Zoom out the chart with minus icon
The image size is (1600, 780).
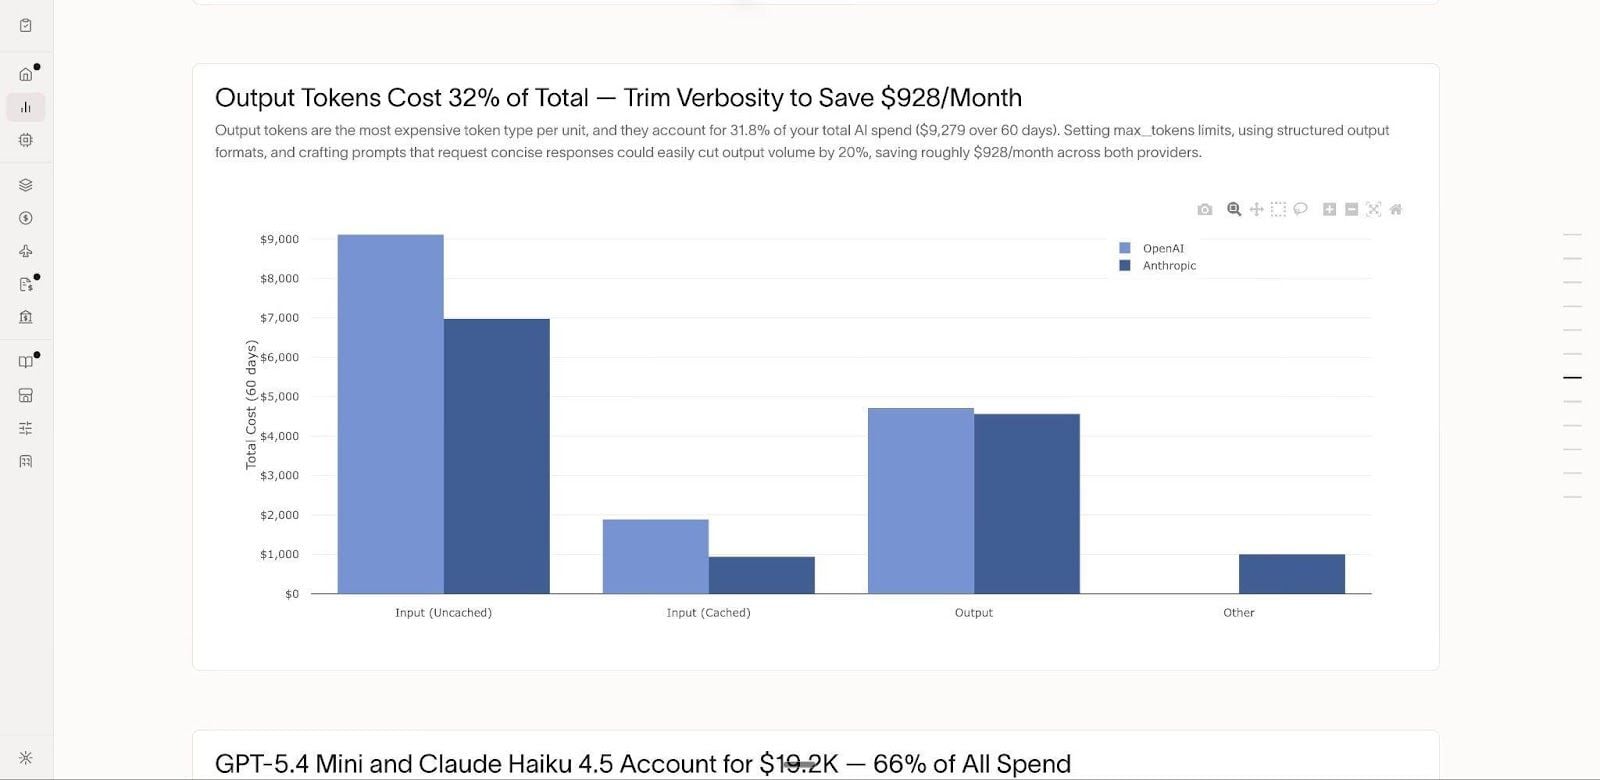[1351, 209]
